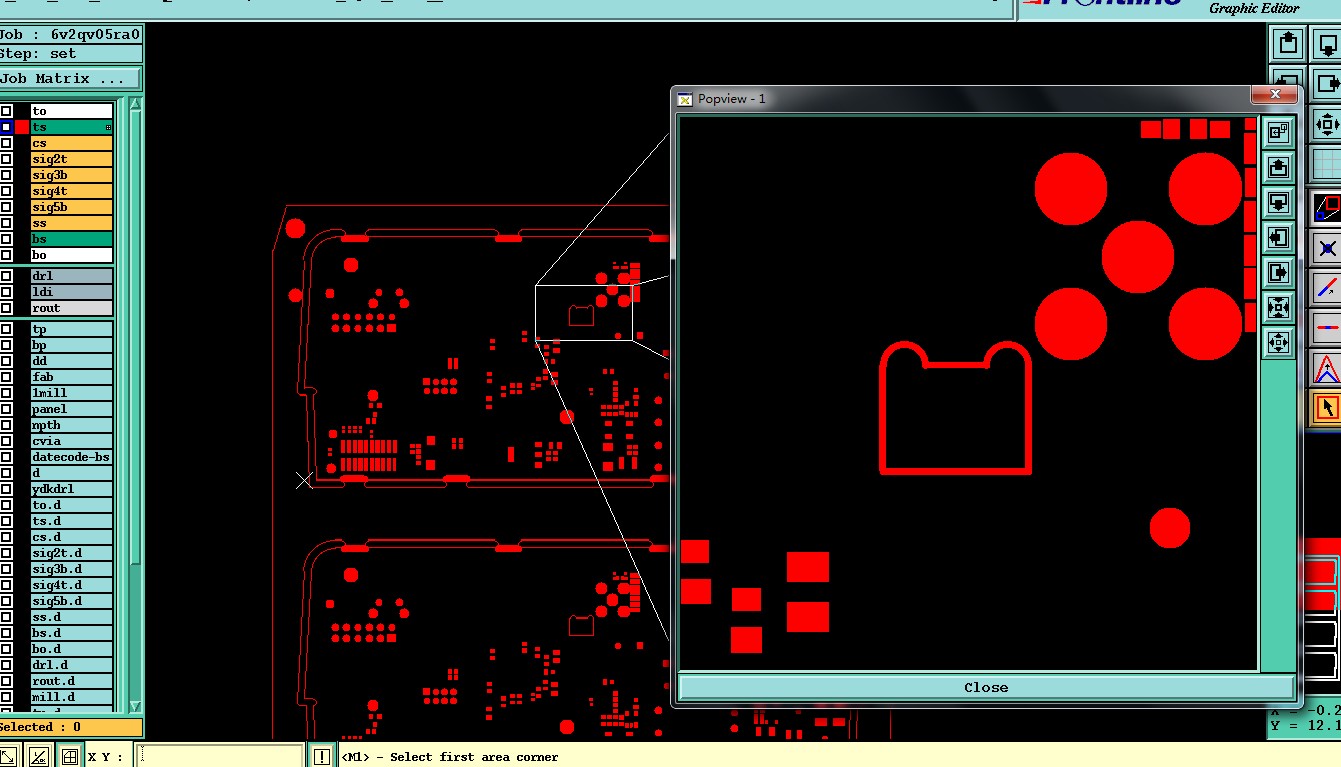Click the red-blue squares snap icon
The image size is (1341, 767).
click(1327, 207)
